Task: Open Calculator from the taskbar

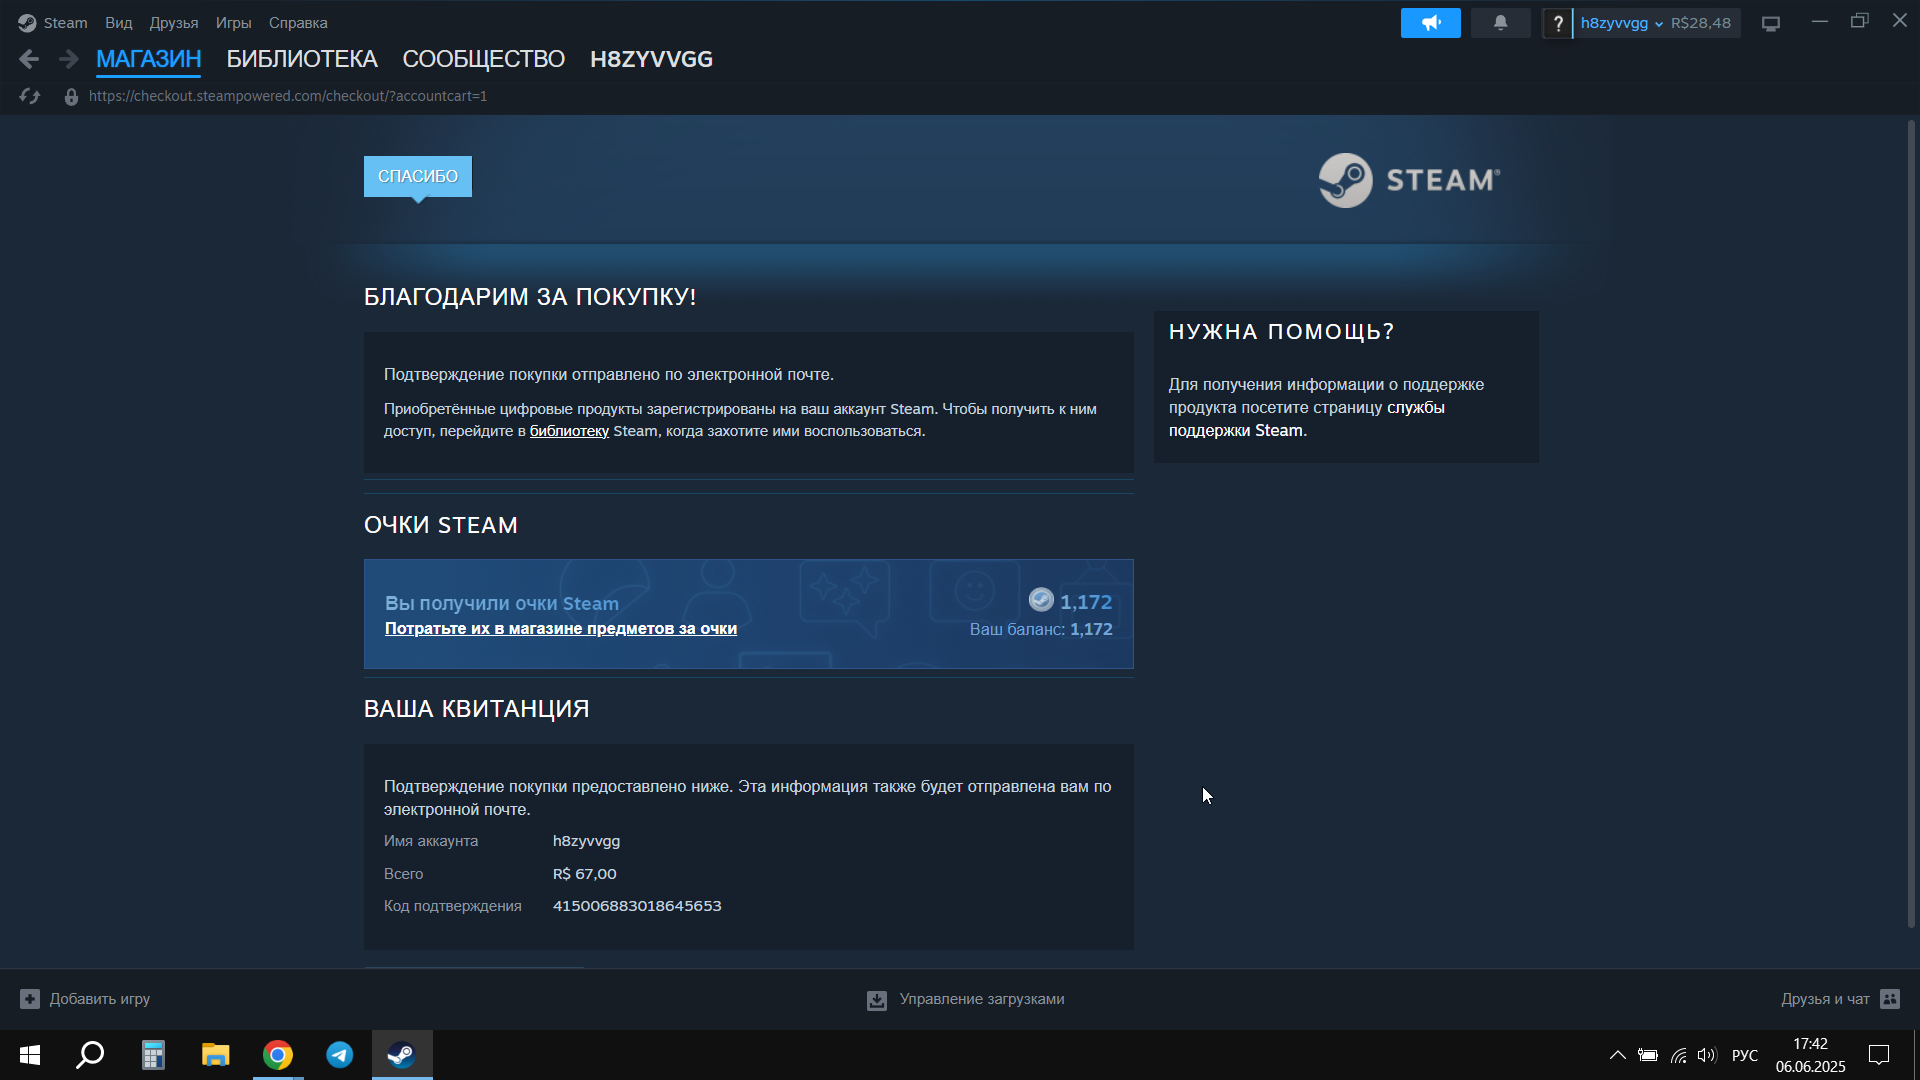Action: click(153, 1055)
